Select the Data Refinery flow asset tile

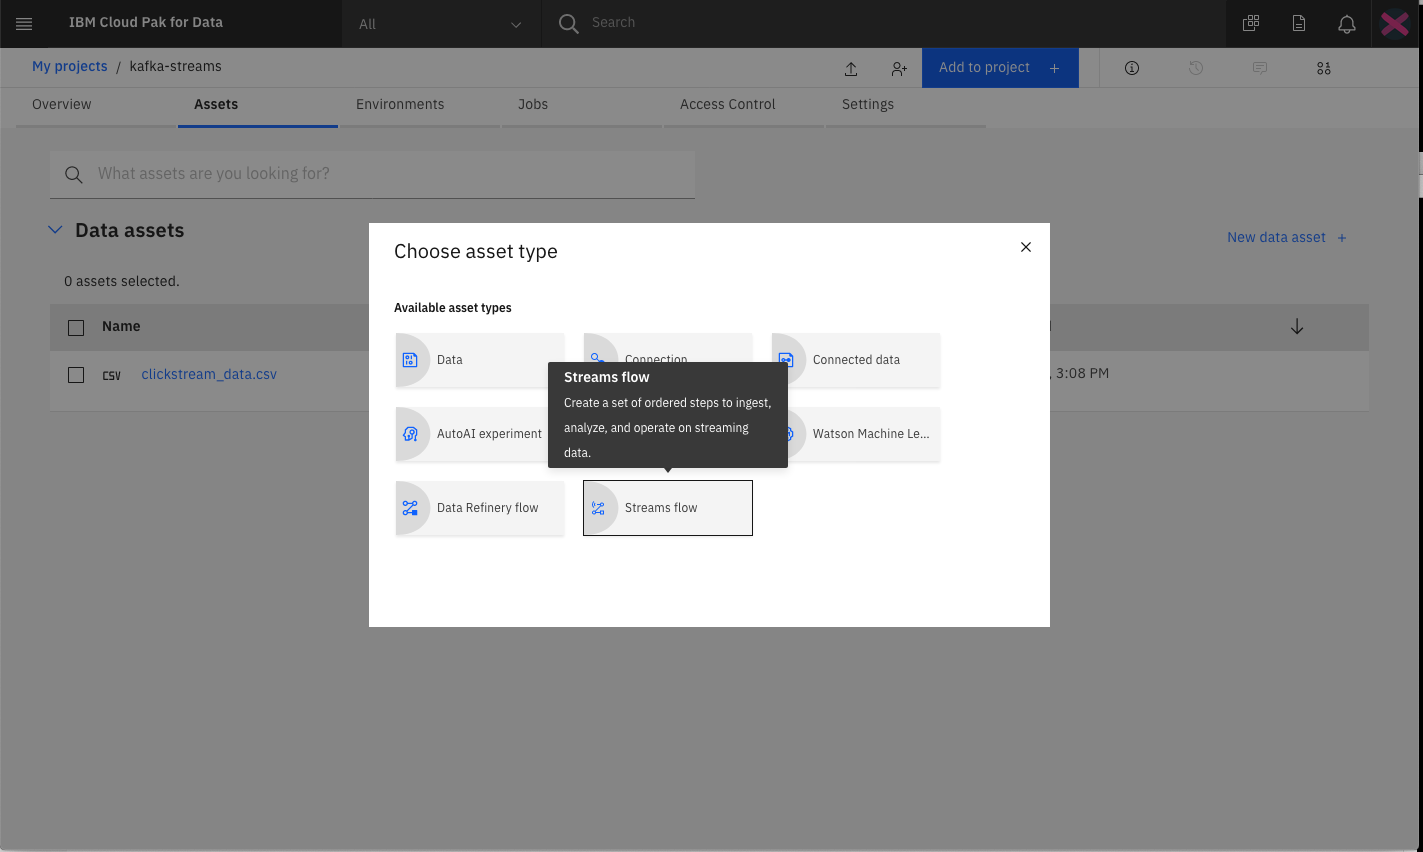[480, 508]
